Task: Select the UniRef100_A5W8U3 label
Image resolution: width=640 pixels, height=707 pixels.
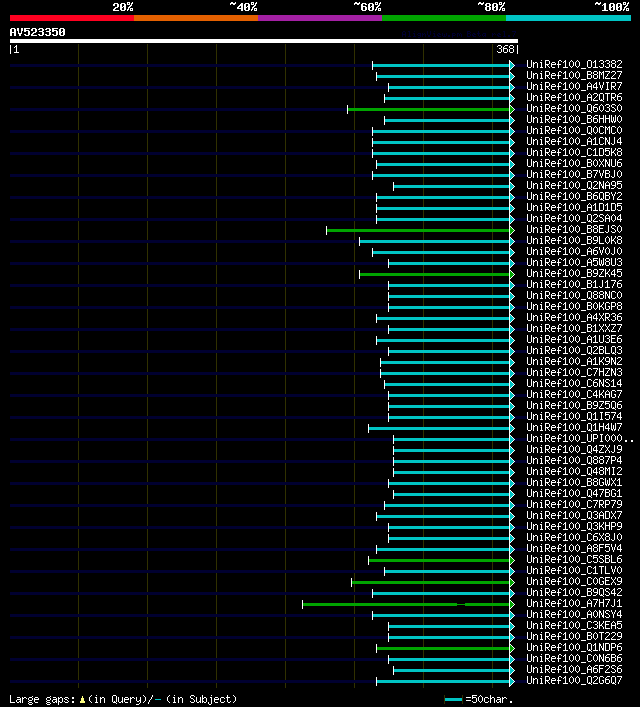Action: [574, 262]
